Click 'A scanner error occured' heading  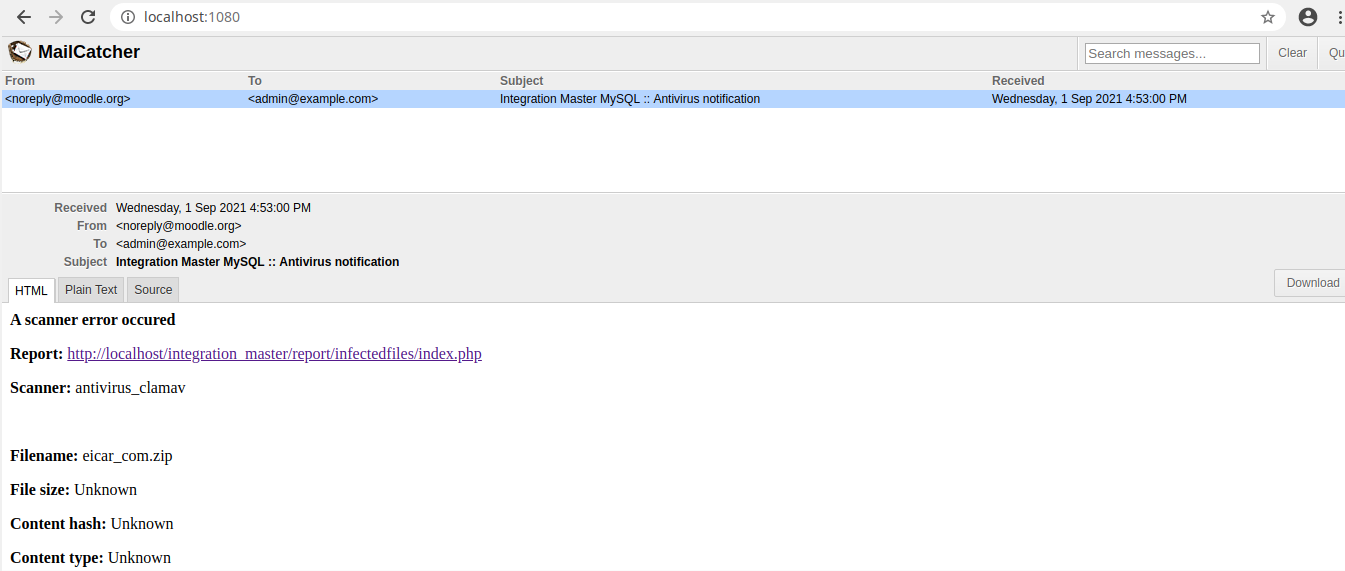(x=93, y=320)
